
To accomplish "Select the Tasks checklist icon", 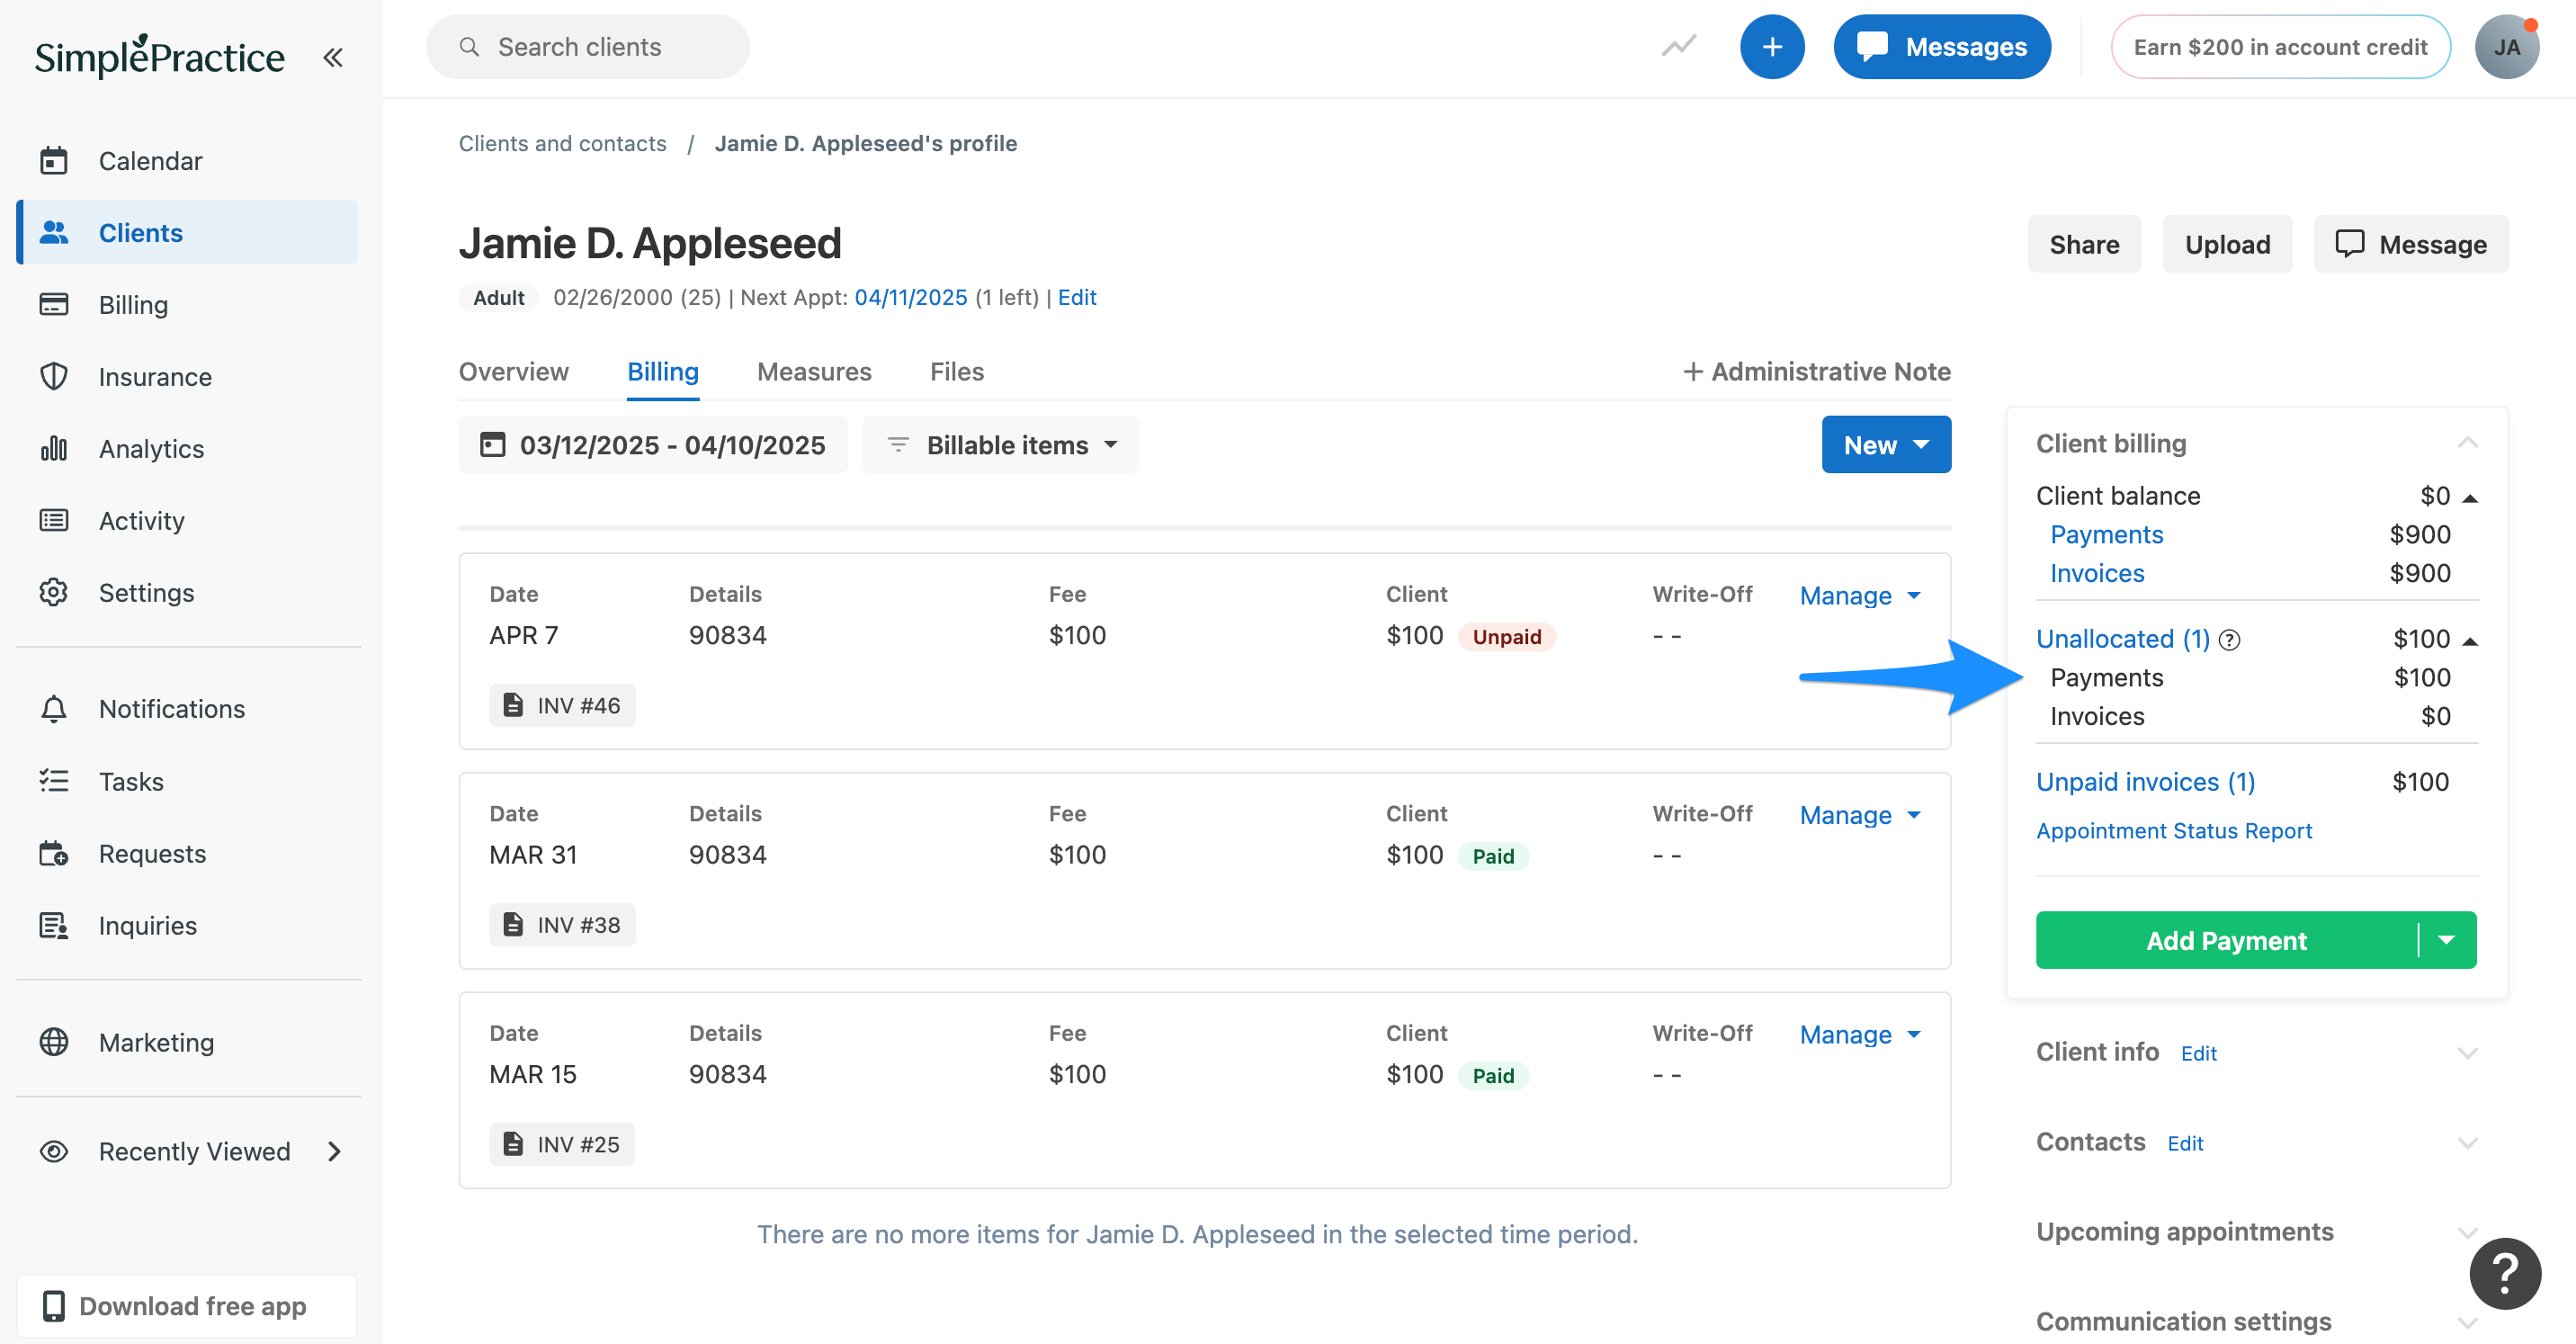I will tap(53, 781).
